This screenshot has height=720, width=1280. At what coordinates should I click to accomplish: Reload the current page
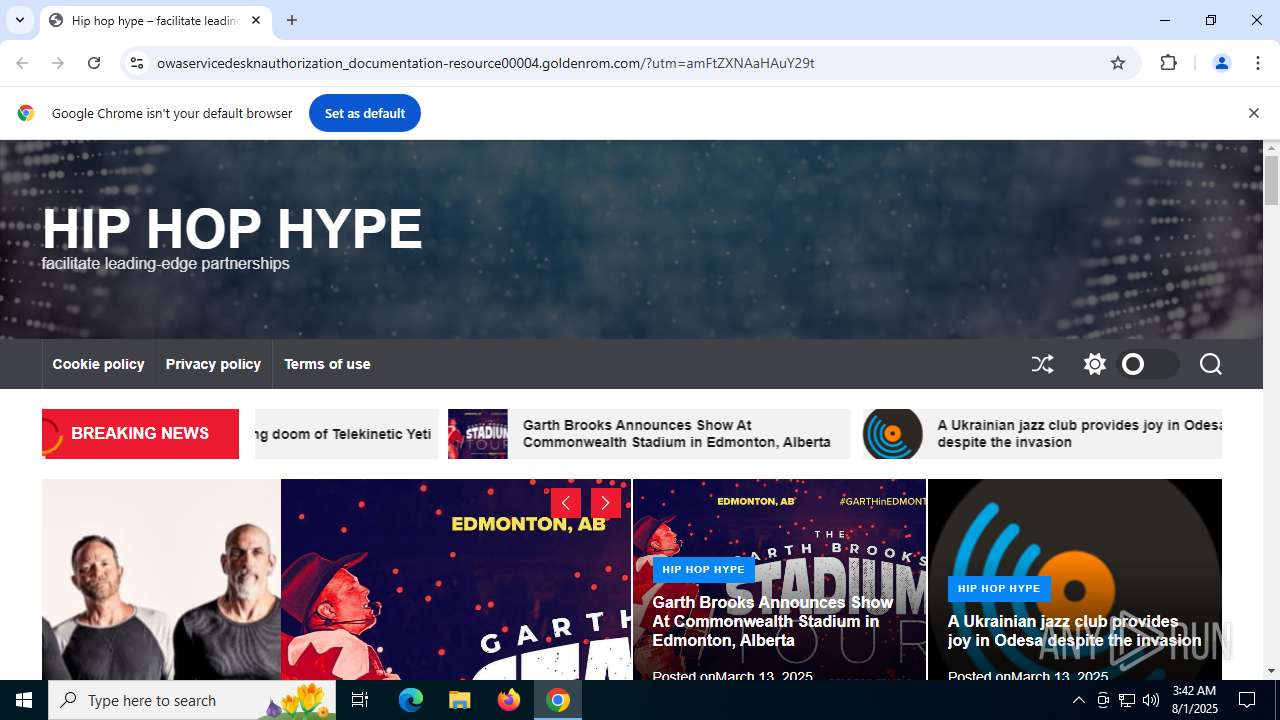click(94, 63)
